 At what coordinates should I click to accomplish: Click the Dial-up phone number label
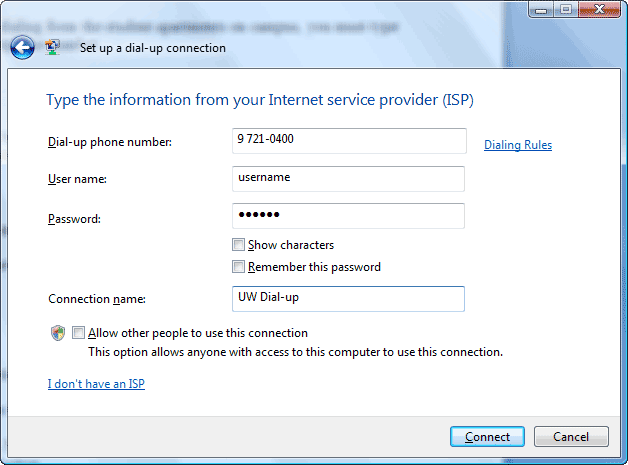click(110, 142)
